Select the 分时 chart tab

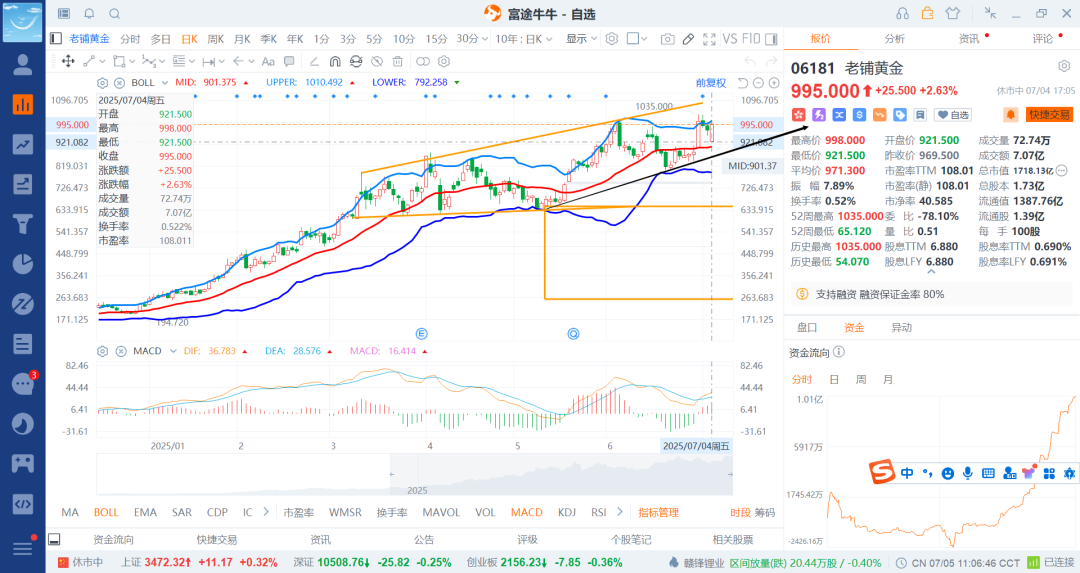pos(130,39)
